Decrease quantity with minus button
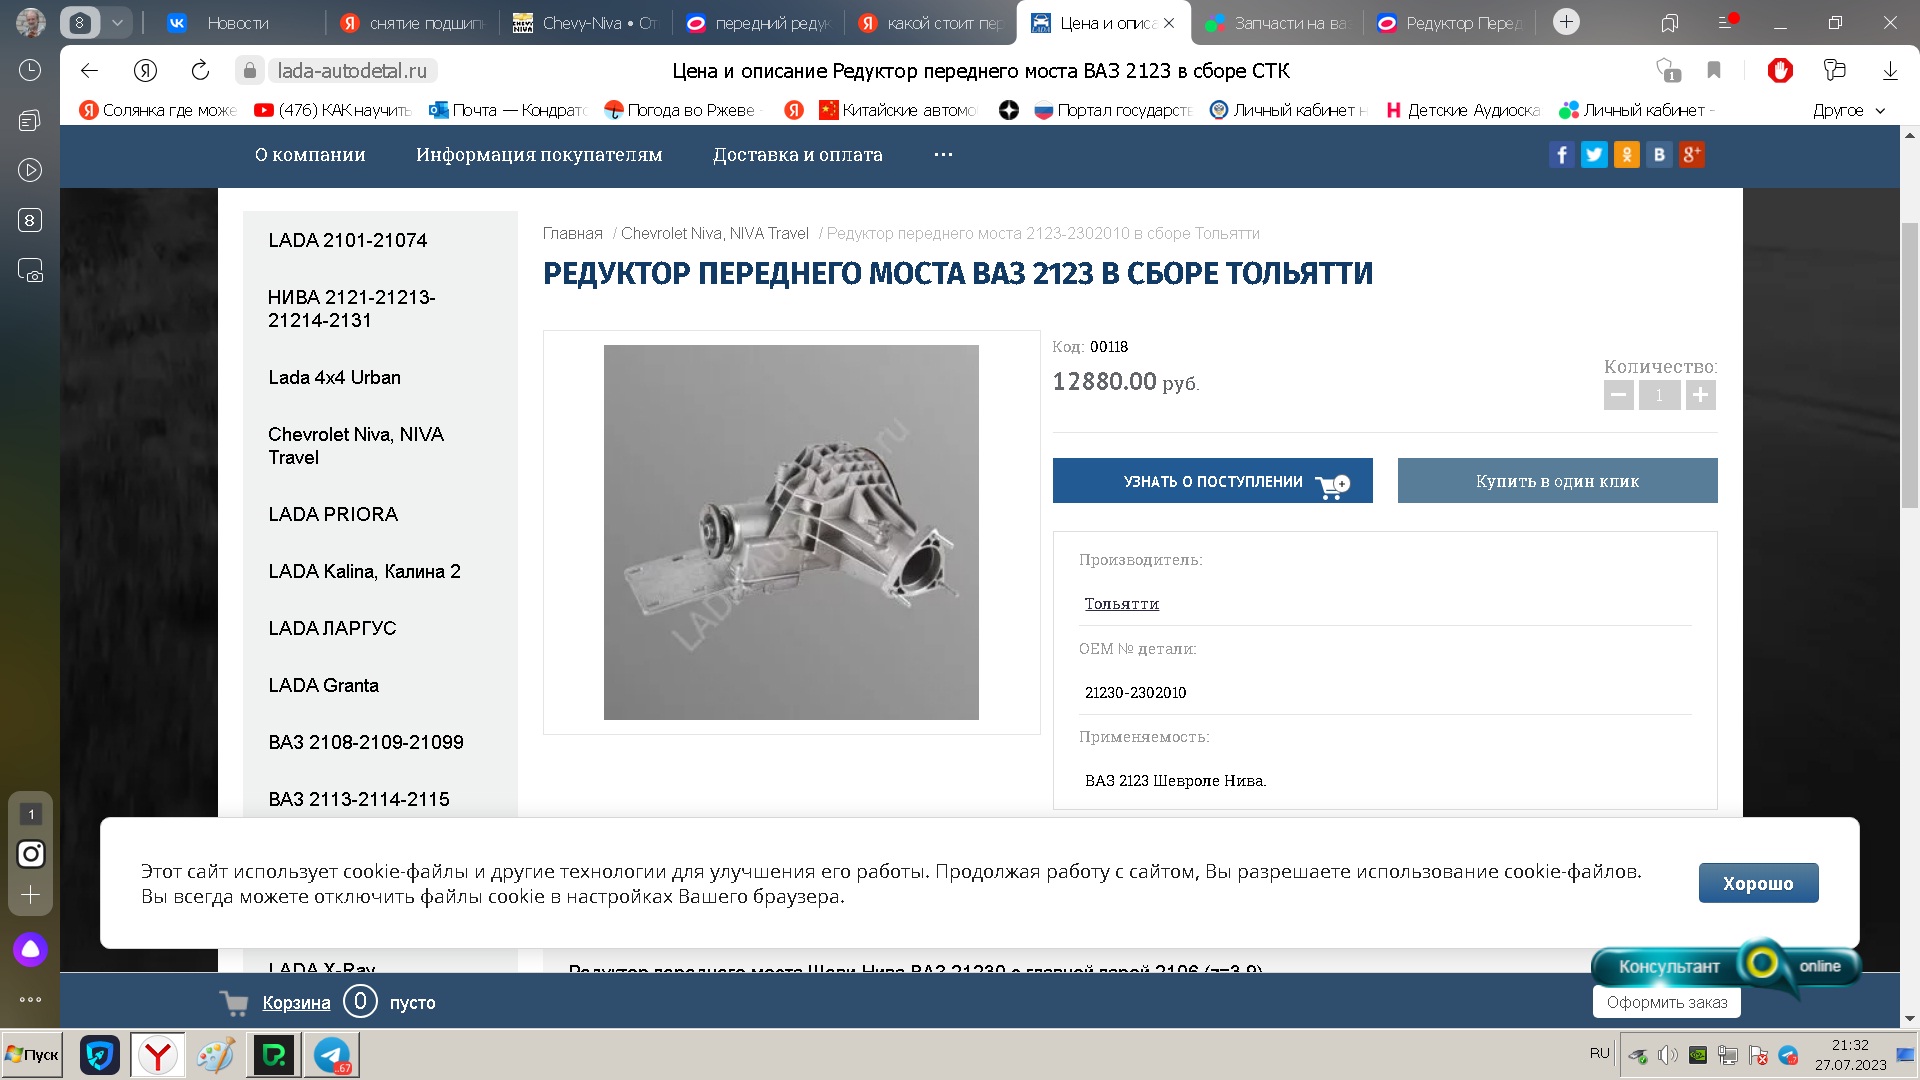 (x=1618, y=395)
